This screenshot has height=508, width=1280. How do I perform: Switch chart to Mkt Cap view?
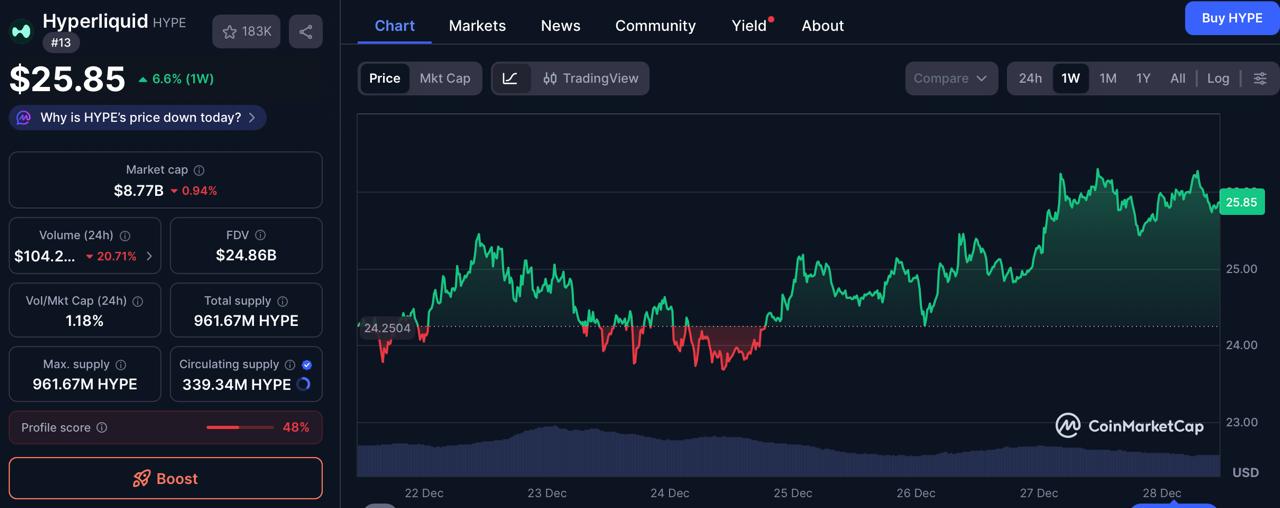pos(445,78)
